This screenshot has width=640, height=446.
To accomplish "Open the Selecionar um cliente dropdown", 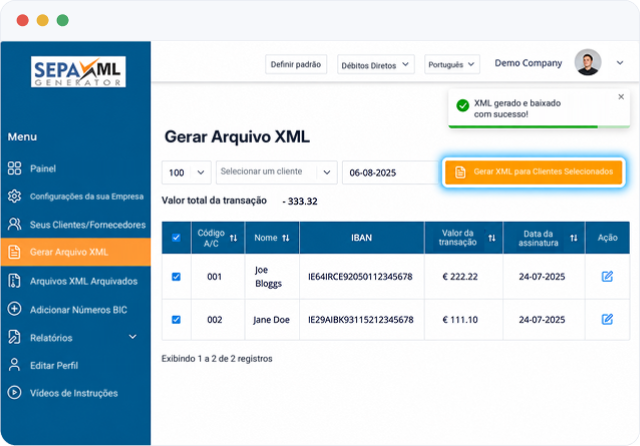I will point(276,173).
